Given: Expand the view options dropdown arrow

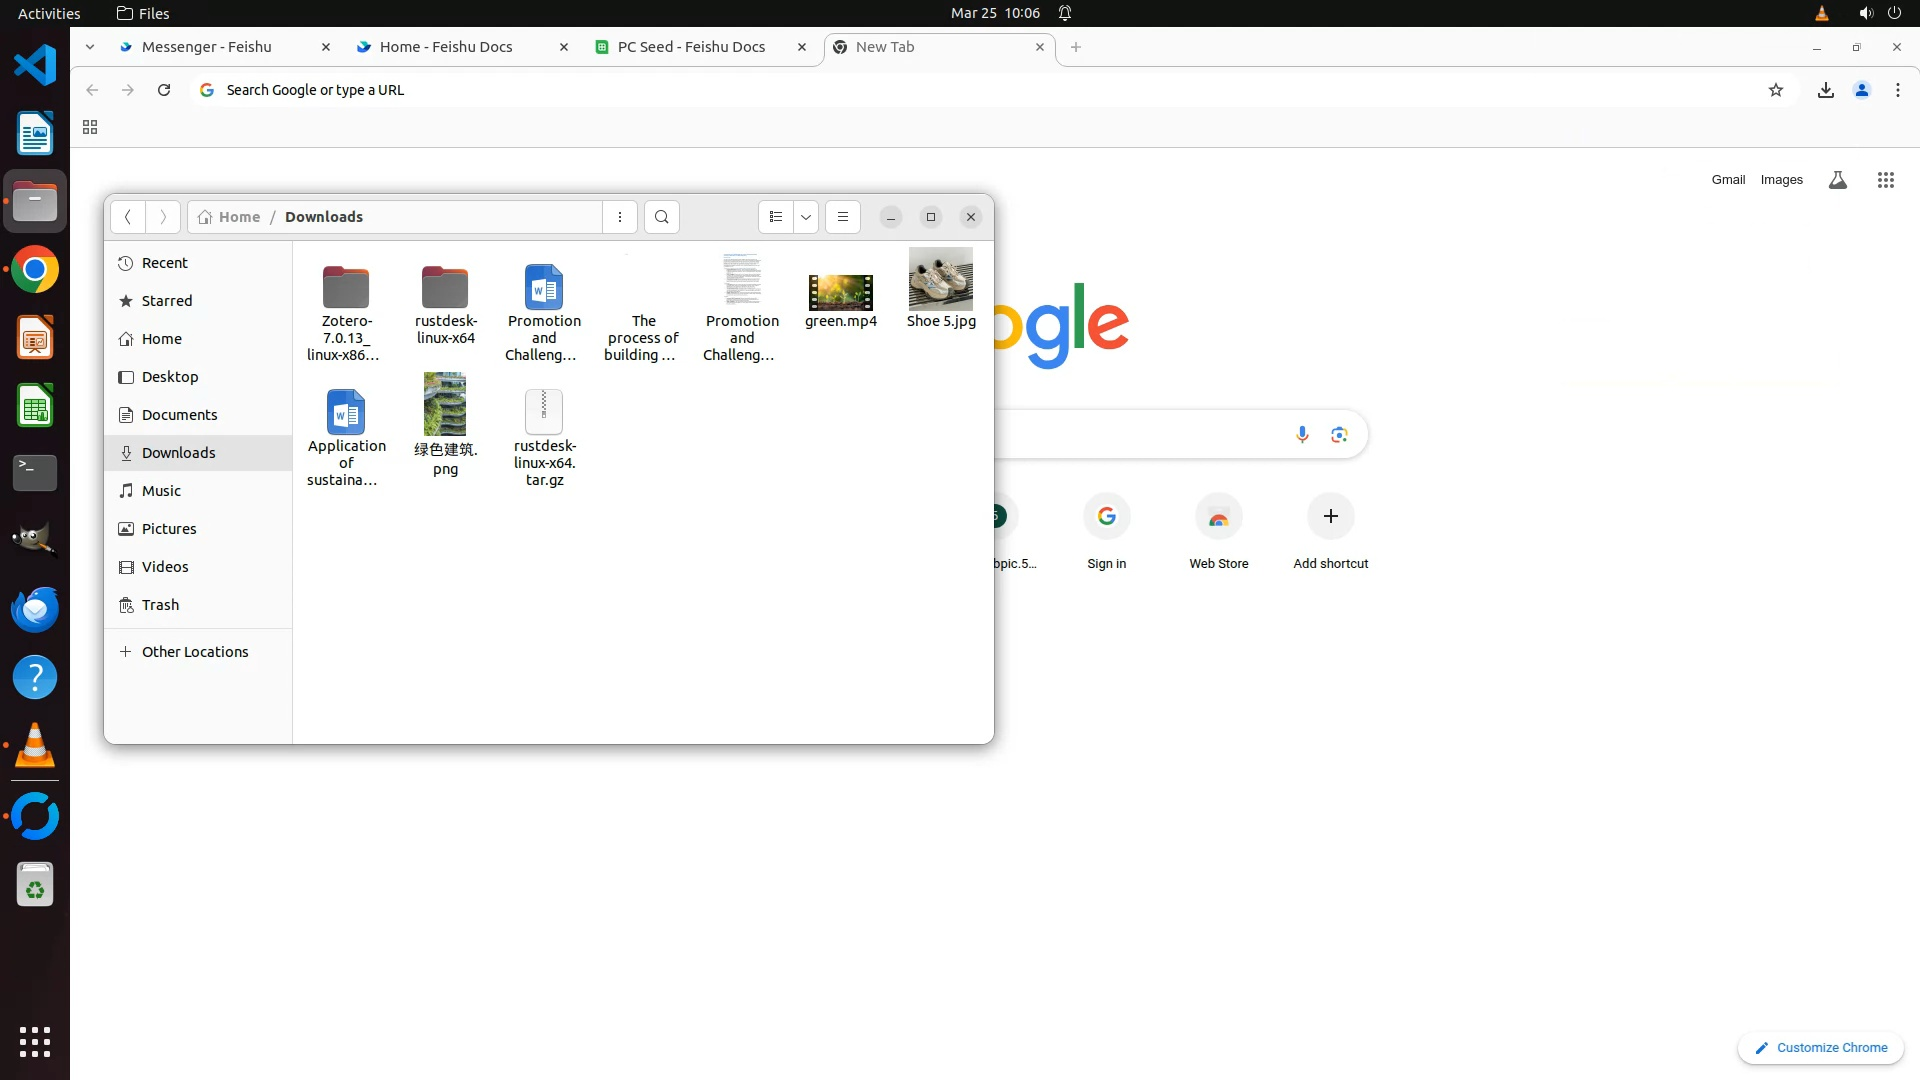Looking at the screenshot, I should point(806,217).
